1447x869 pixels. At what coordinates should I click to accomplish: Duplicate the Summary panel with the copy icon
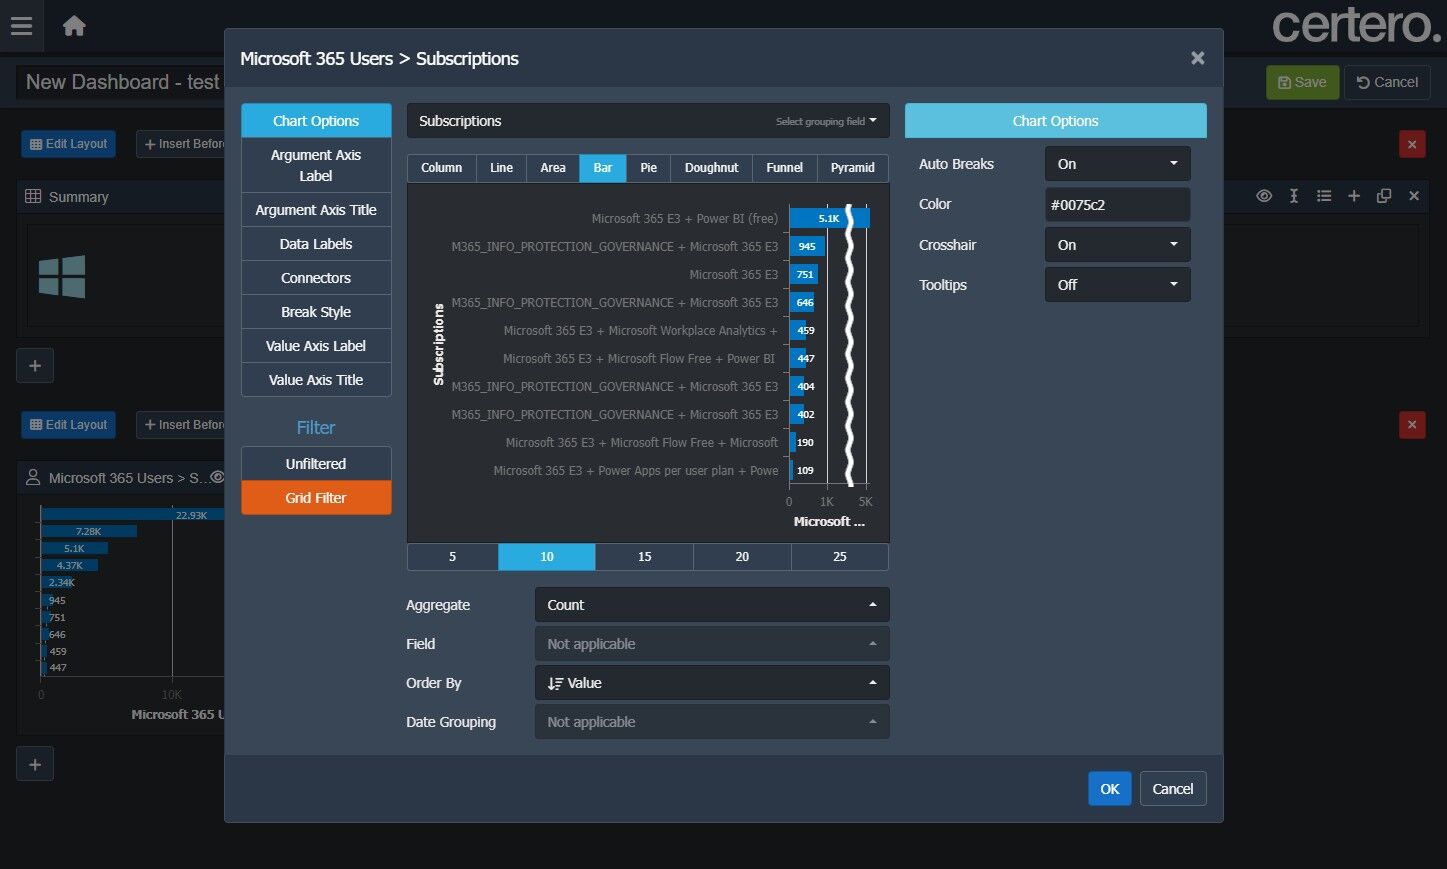click(x=1384, y=196)
